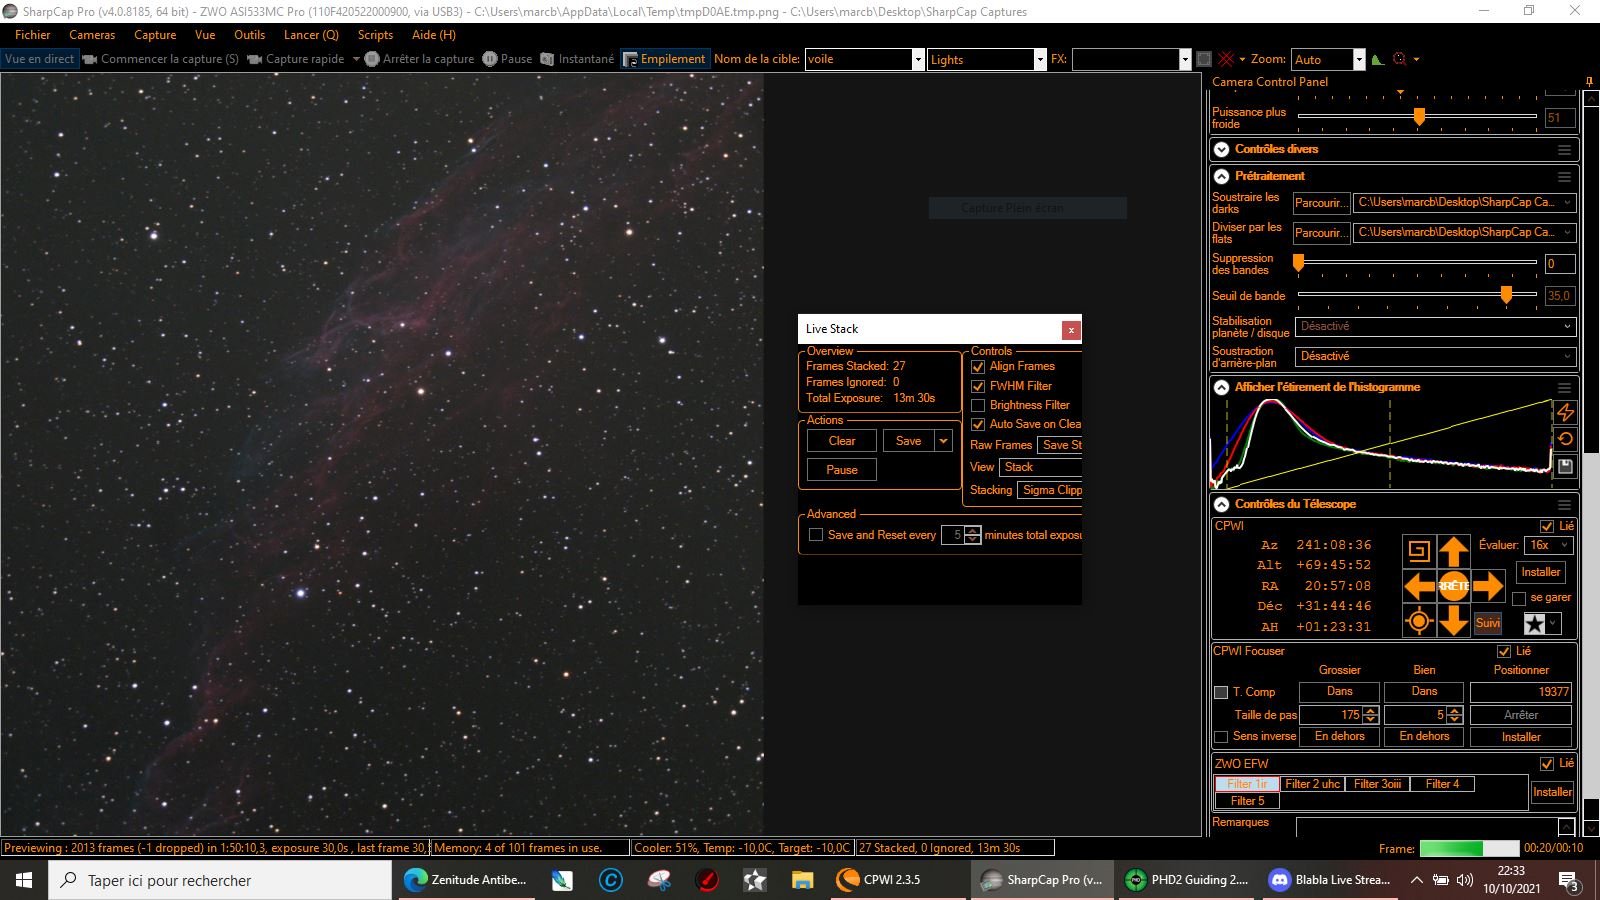
Task: Click the mount slew down arrow
Action: (1453, 620)
